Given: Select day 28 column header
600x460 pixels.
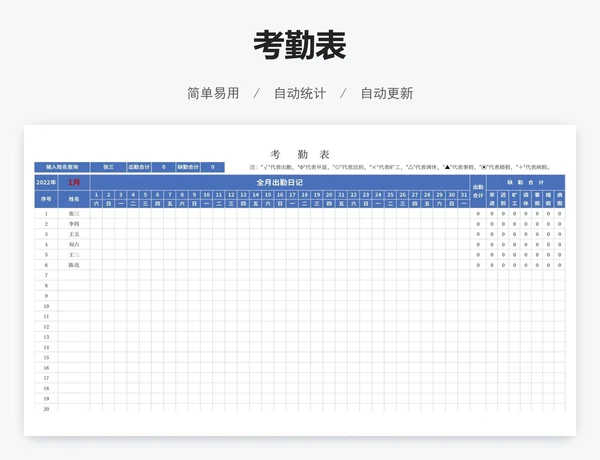Looking at the screenshot, I should 427,195.
